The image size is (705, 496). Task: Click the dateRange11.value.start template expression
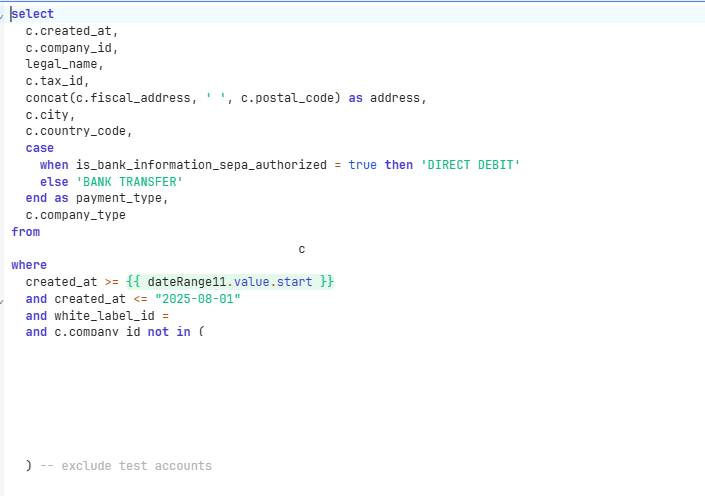point(229,282)
